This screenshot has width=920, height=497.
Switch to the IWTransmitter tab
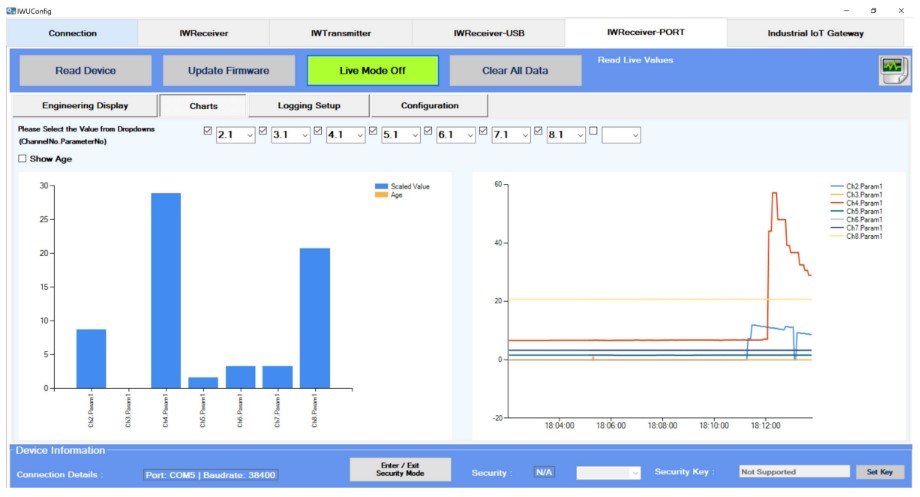tap(341, 33)
